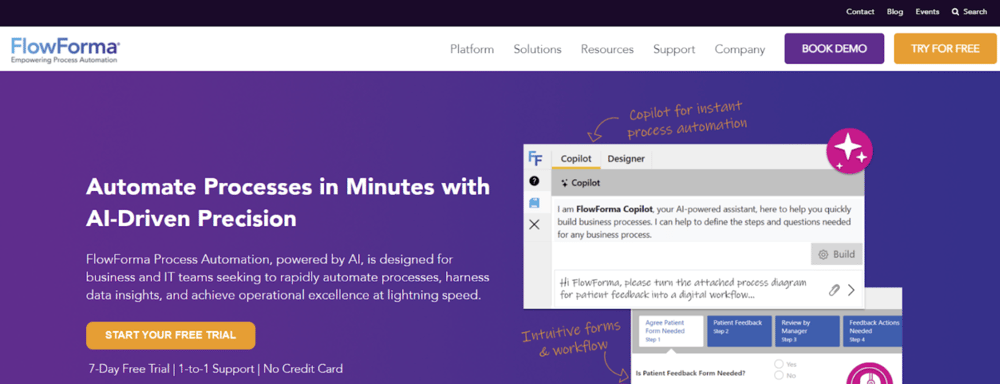Select Feedback Actions Needed step

(x=873, y=331)
